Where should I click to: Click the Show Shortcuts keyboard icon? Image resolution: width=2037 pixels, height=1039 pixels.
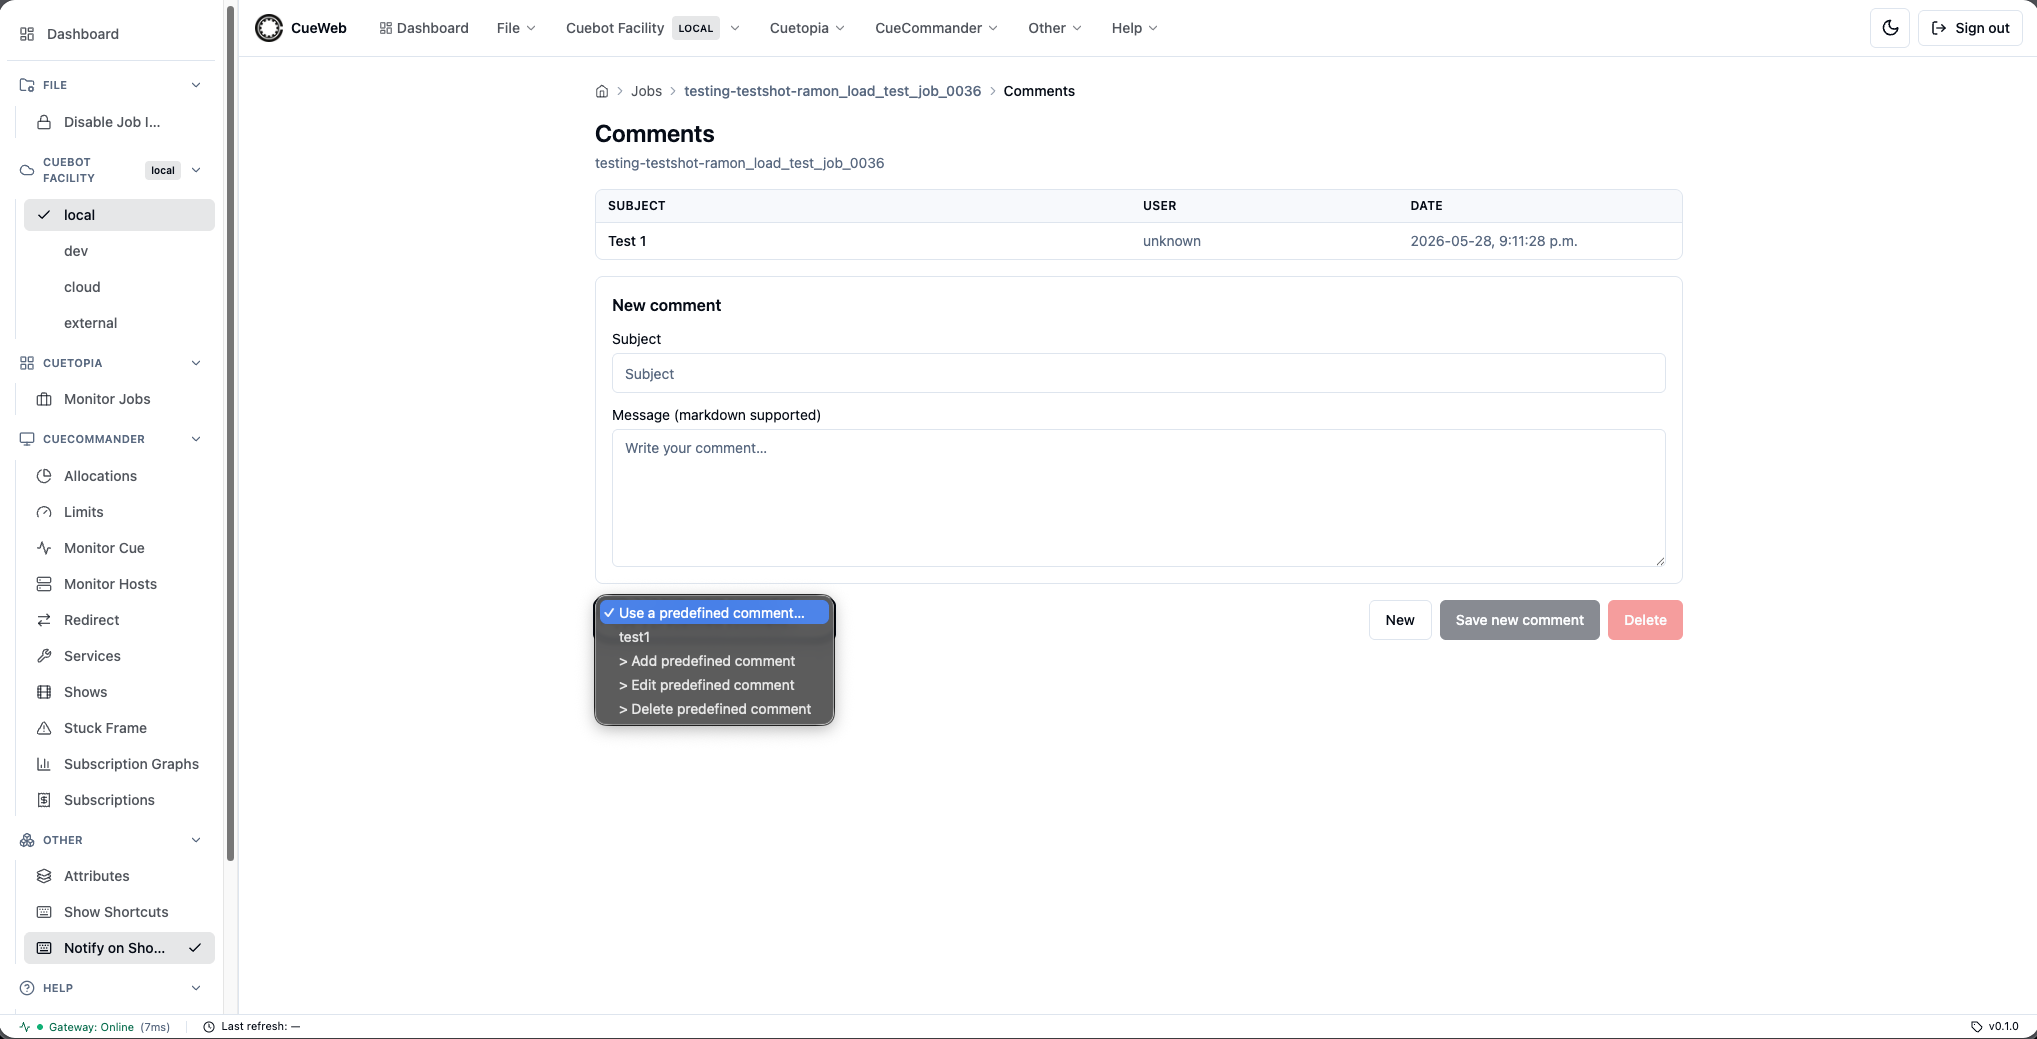[44, 912]
